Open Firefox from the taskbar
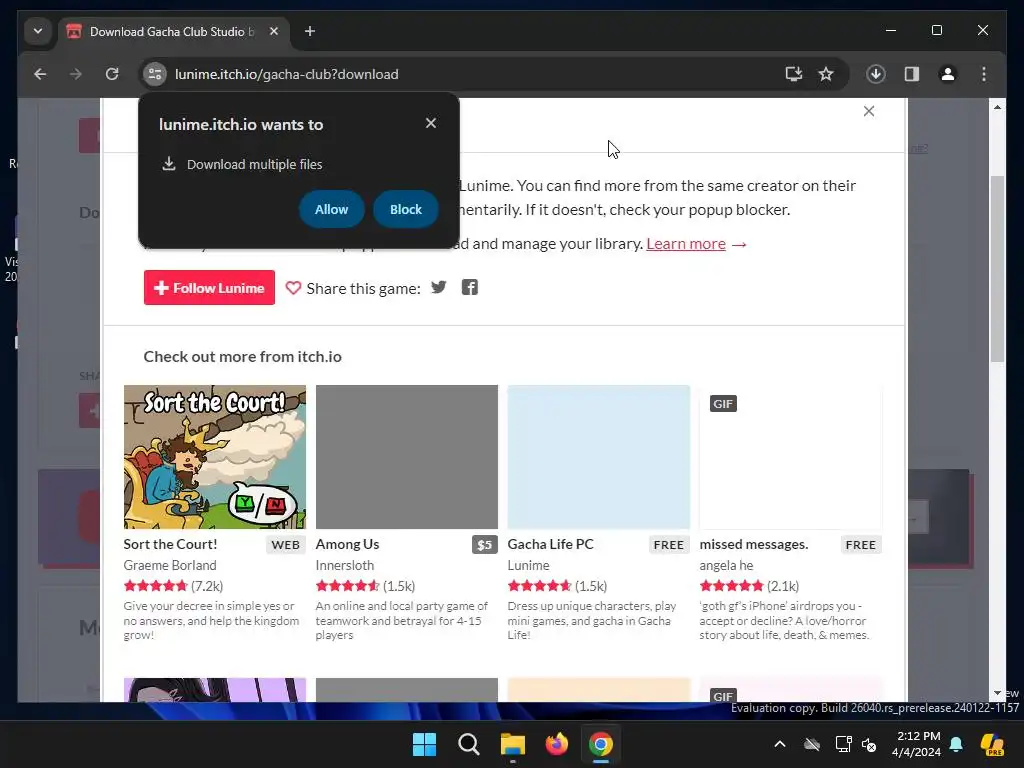This screenshot has height=768, width=1024. tap(556, 744)
